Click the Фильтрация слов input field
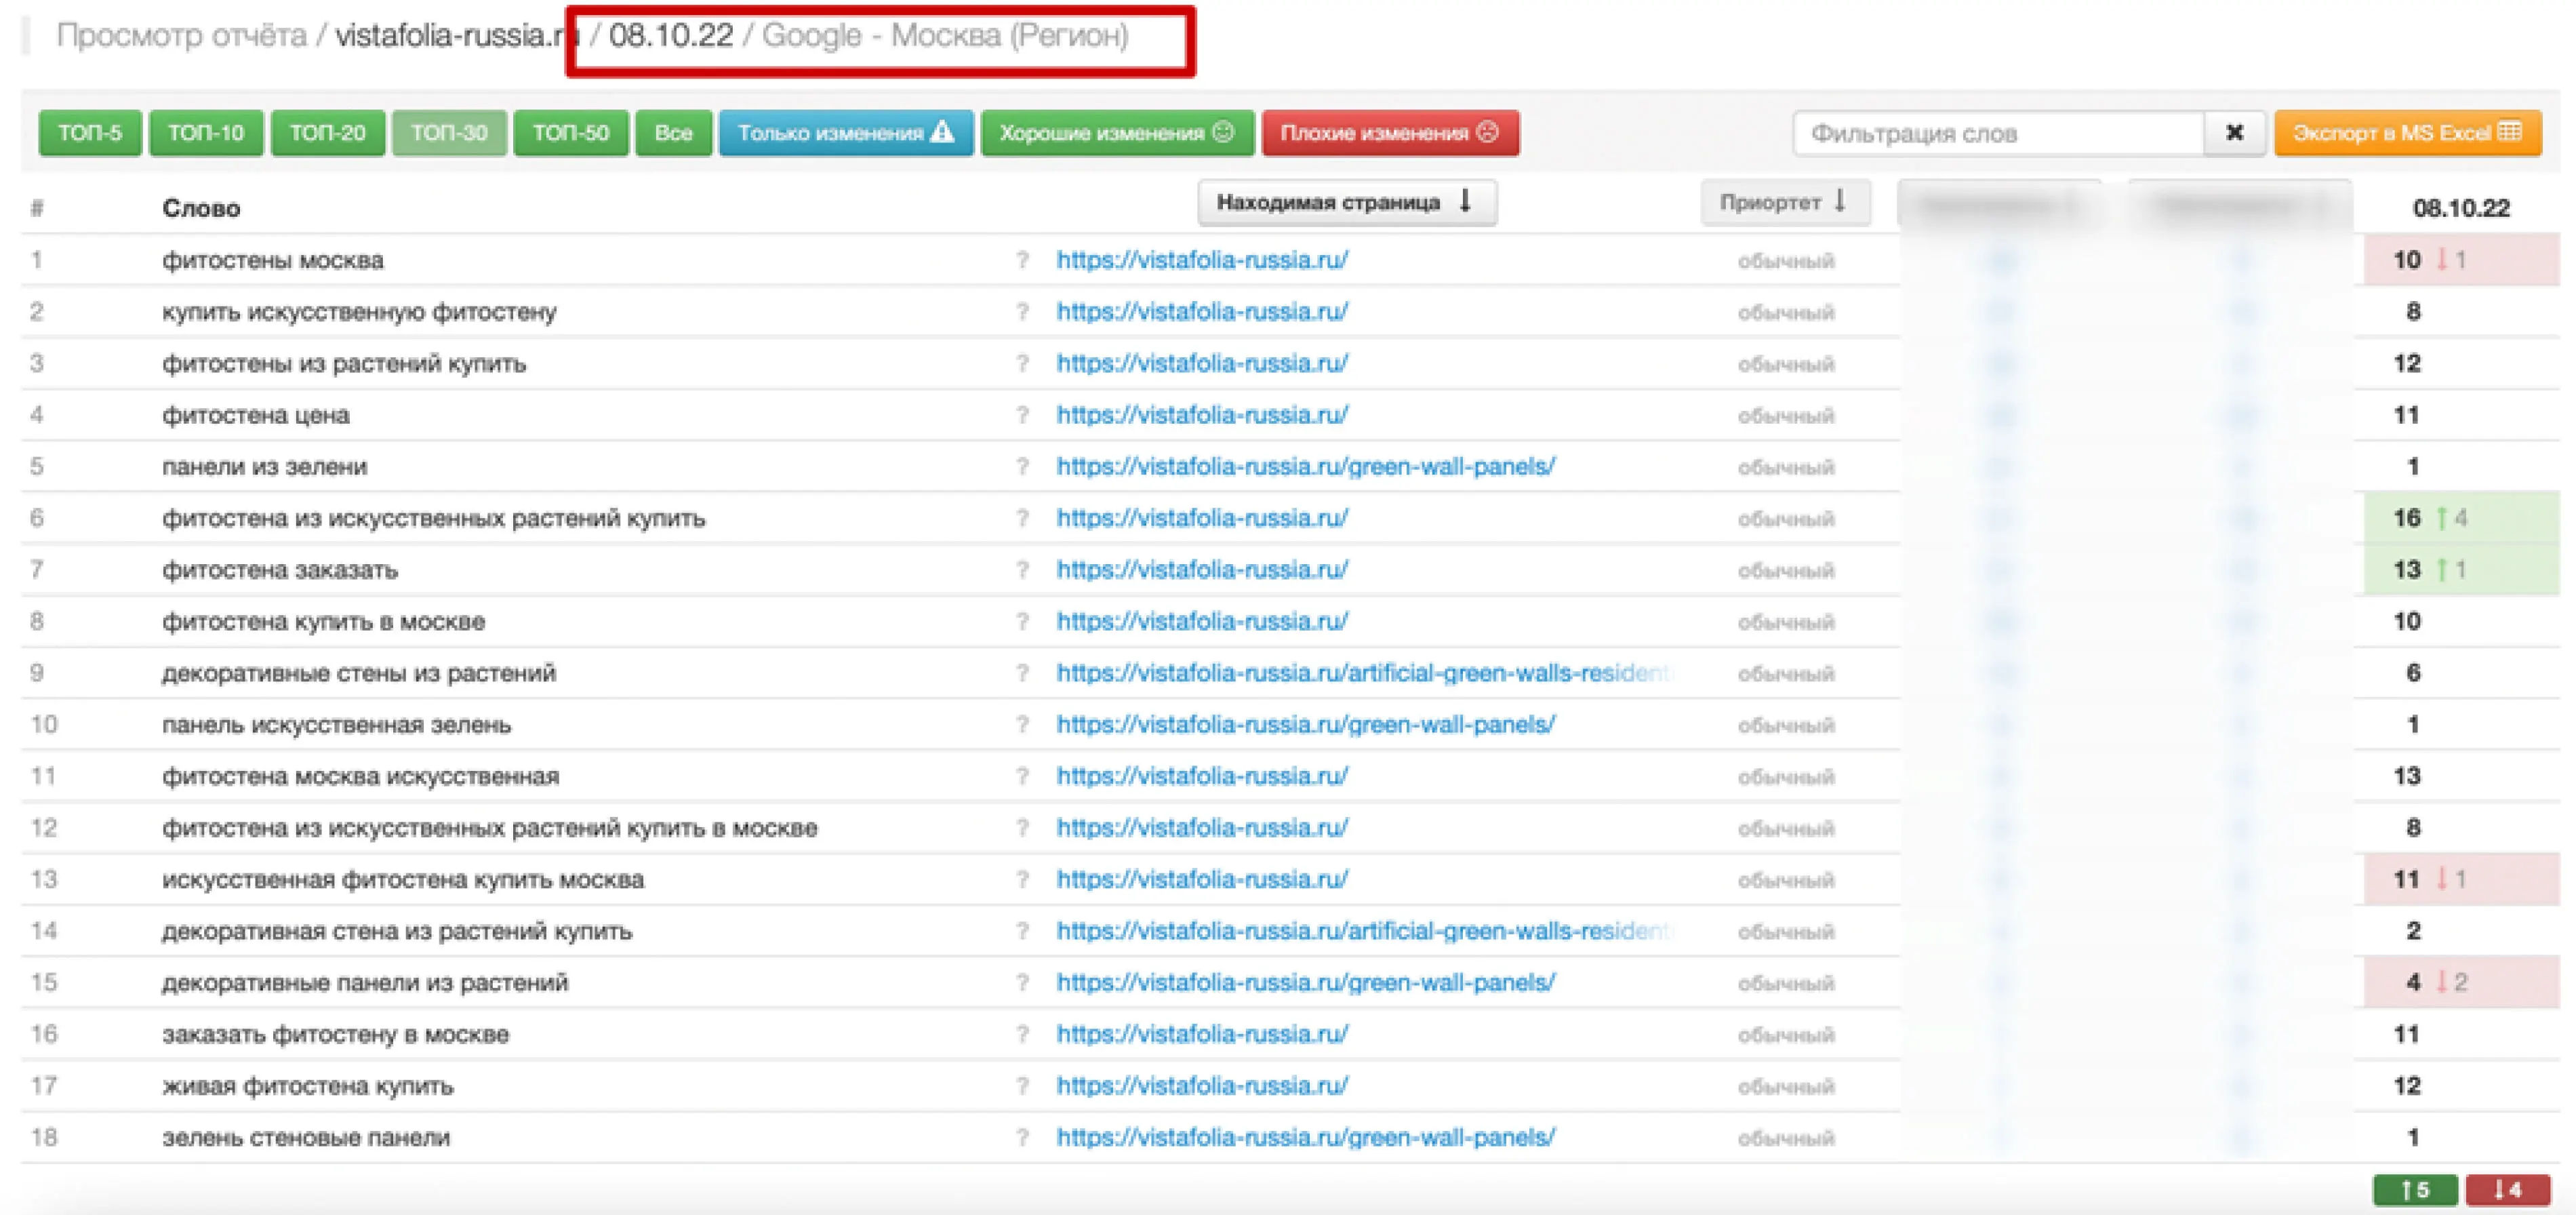This screenshot has height=1215, width=2576. tap(1999, 134)
